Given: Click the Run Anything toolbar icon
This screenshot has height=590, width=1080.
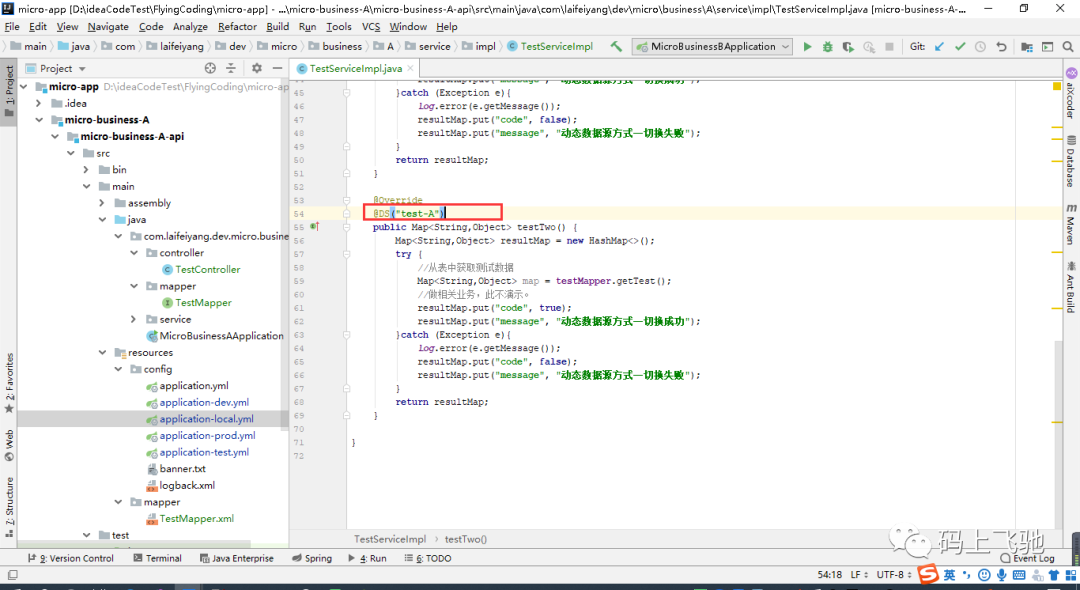Looking at the screenshot, I should [1047, 47].
